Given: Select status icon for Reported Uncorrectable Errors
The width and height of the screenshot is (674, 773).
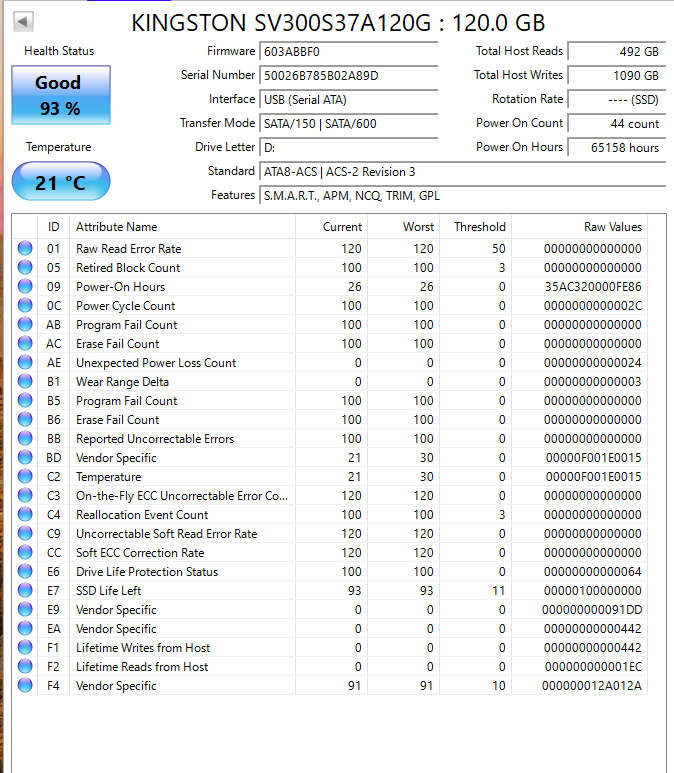Looking at the screenshot, I should 25,438.
